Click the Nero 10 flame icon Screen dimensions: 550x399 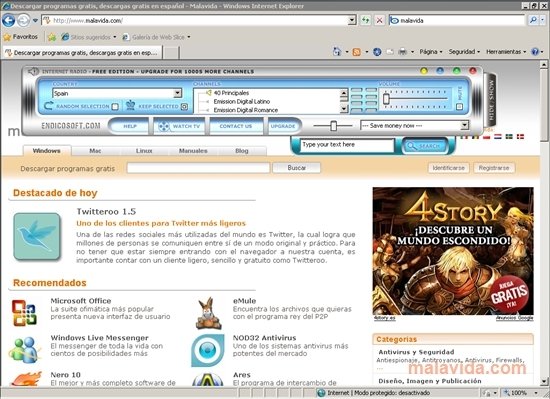point(26,379)
